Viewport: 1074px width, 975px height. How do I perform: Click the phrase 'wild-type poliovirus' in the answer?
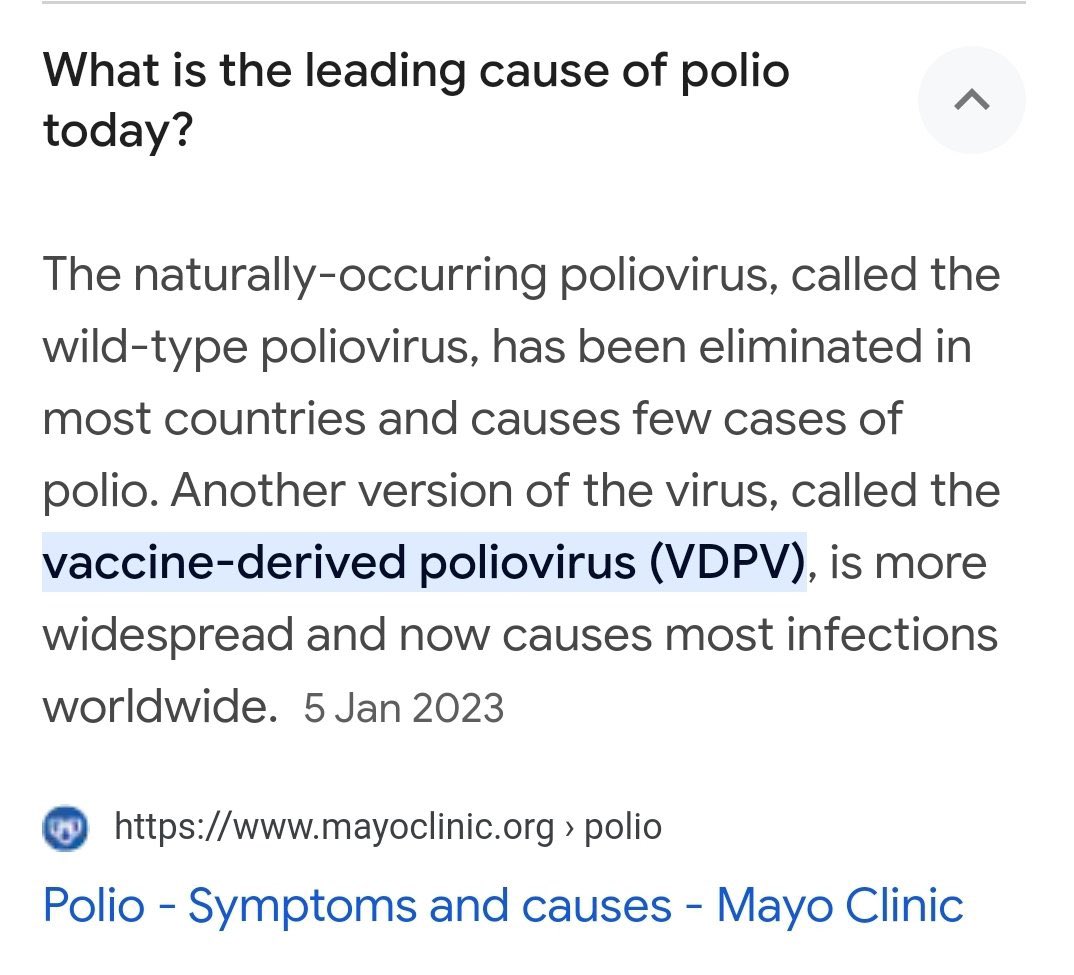tap(255, 347)
